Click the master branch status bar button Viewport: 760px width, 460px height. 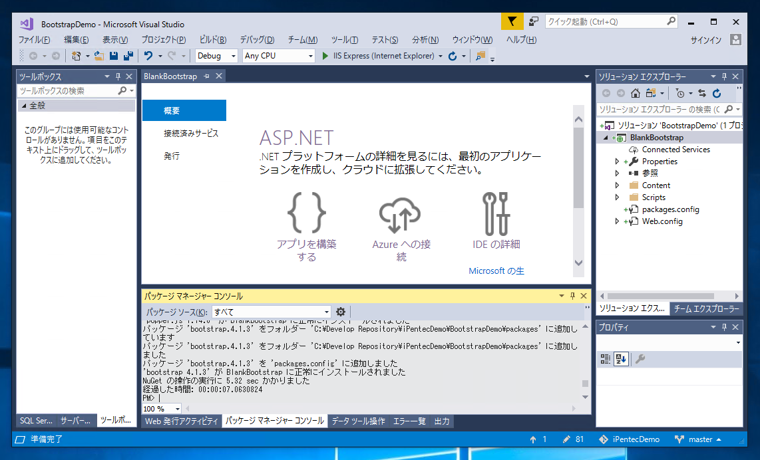tap(698, 439)
